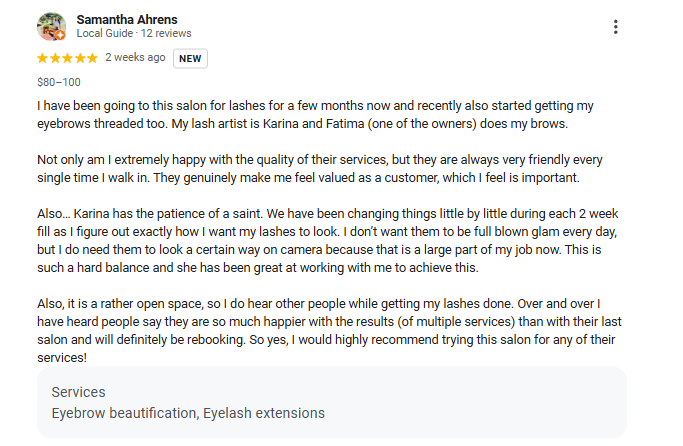Click the sentence recommending this salon
Viewport: 683px width, 446px height.
(400, 338)
